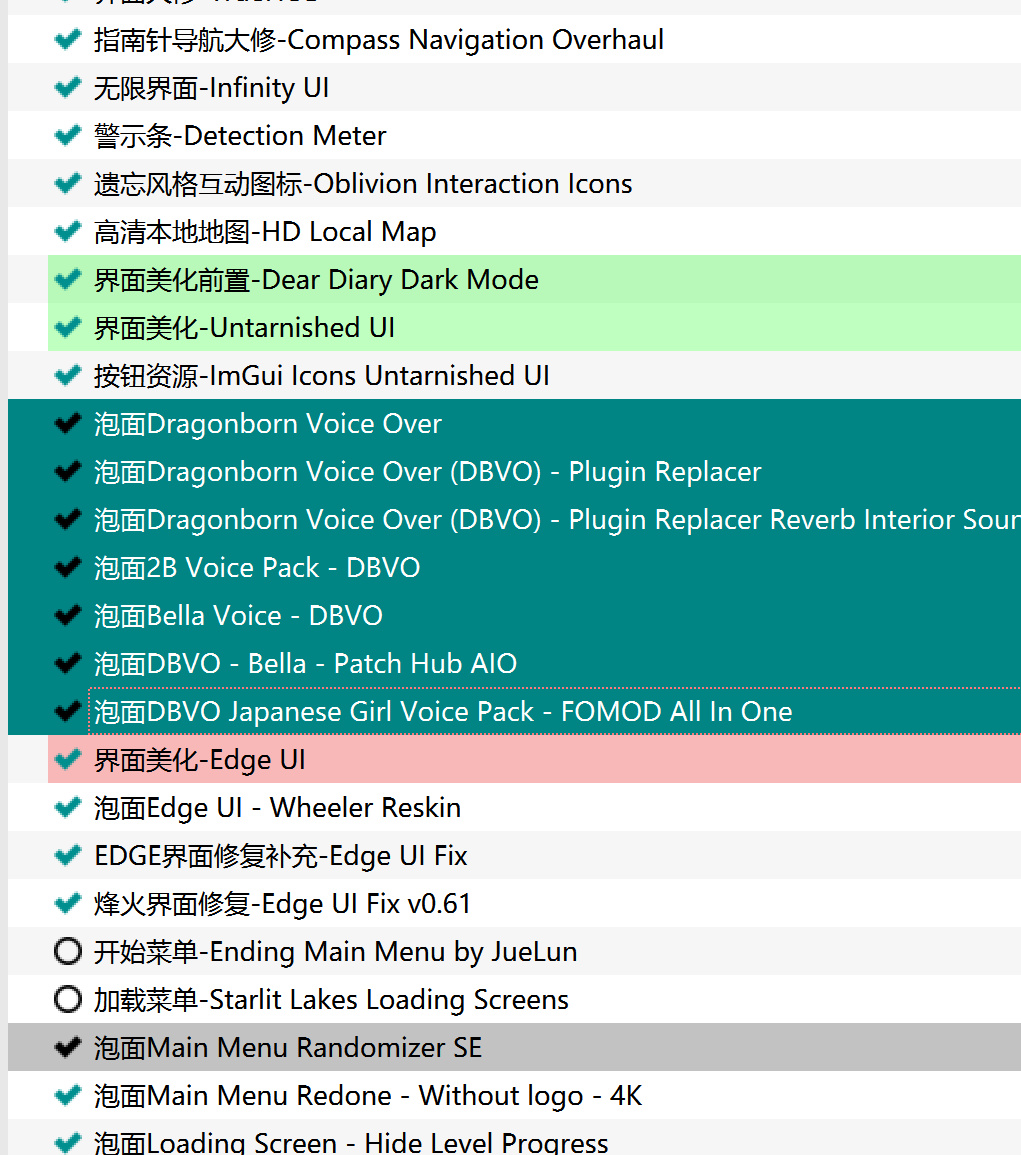Uncheck the Detection Meter mod
The width and height of the screenshot is (1021, 1155).
68,136
